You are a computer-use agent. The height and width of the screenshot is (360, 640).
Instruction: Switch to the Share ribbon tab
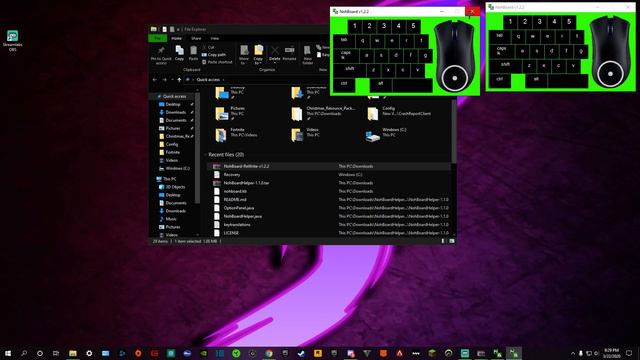click(x=196, y=38)
